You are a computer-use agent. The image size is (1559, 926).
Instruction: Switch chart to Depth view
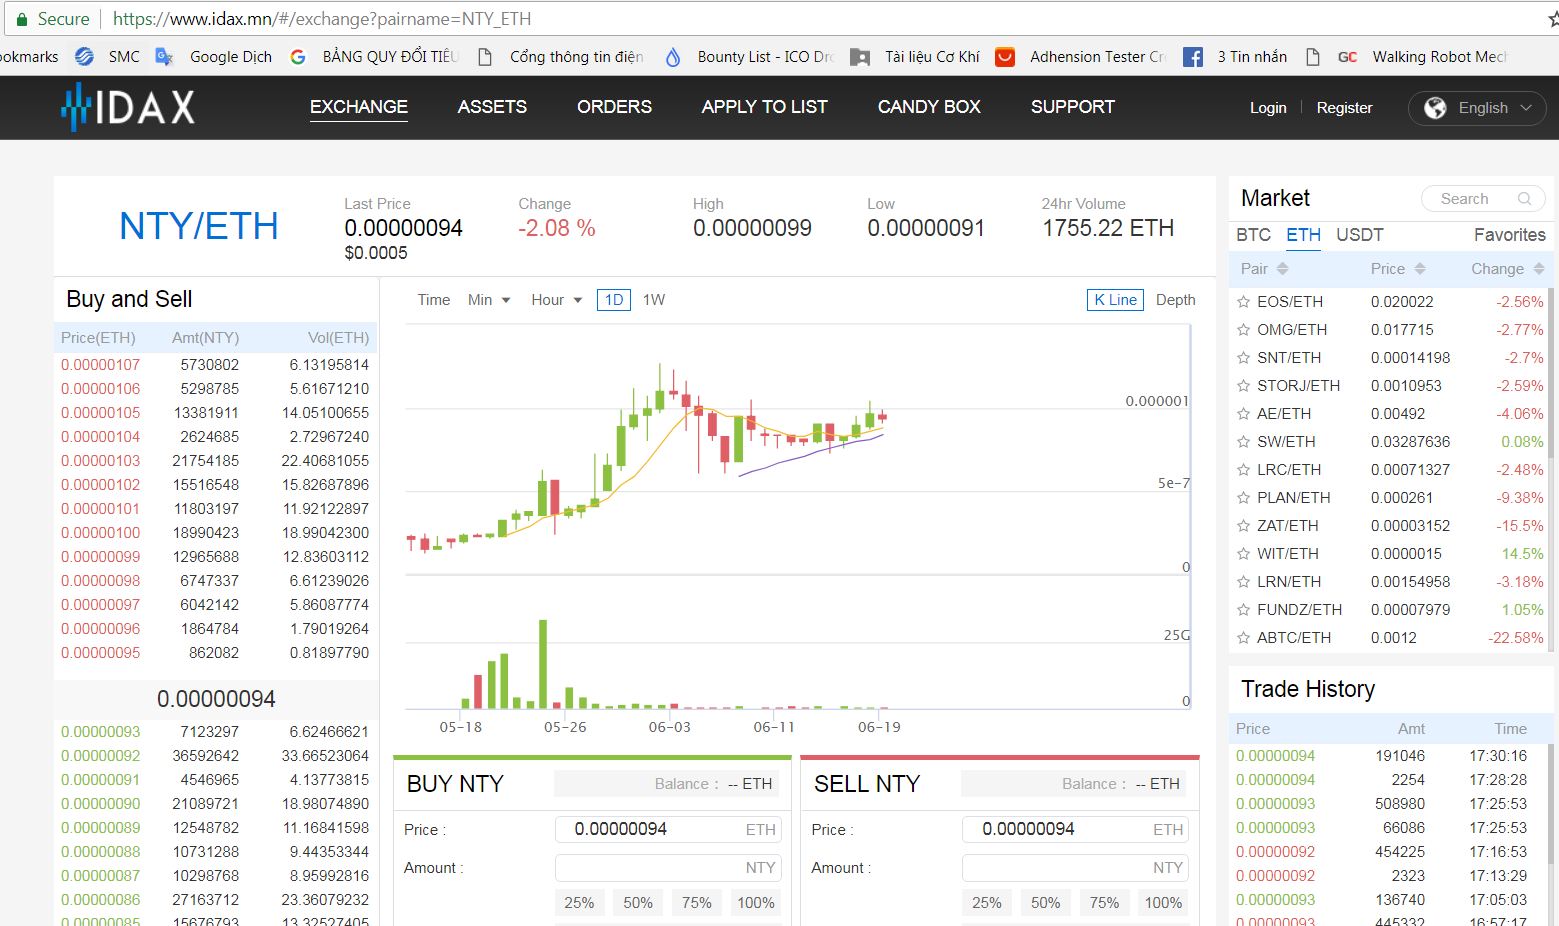tap(1176, 300)
